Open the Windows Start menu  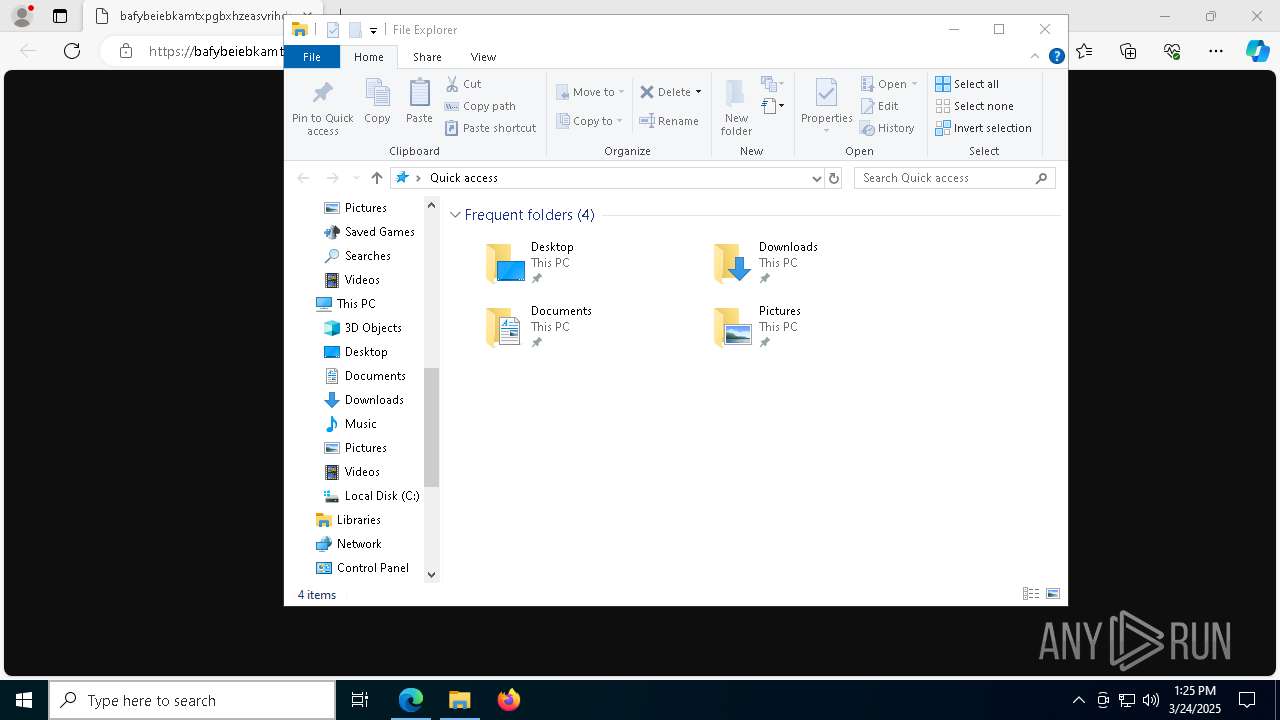(24, 700)
